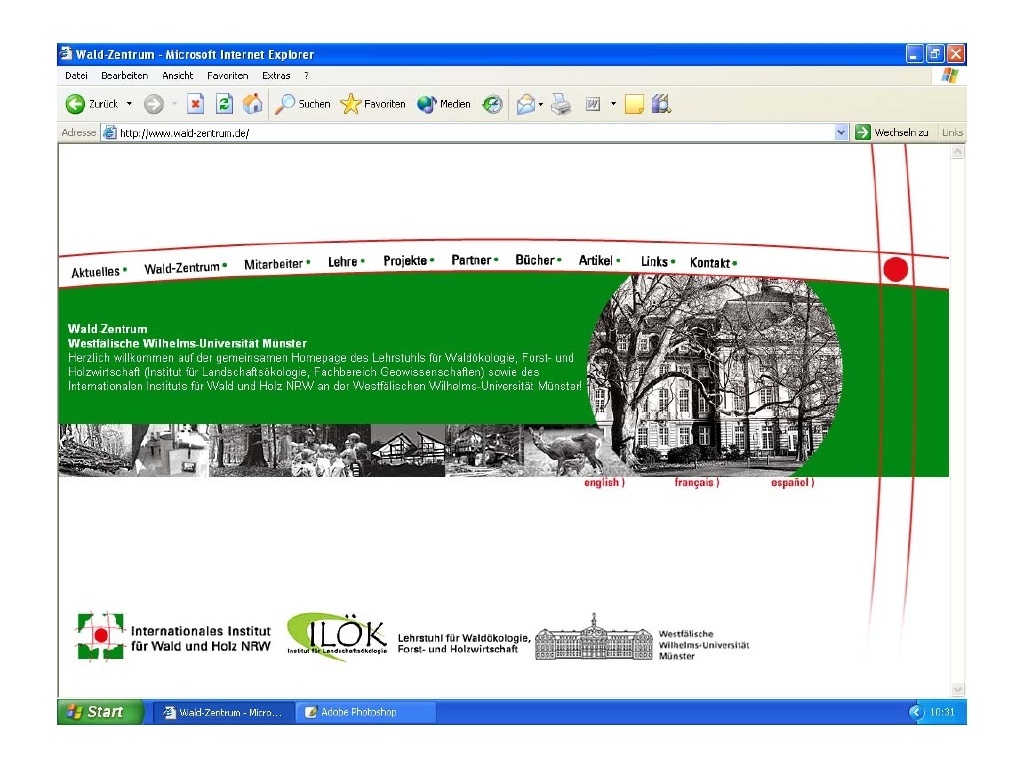The width and height of the screenshot is (1024, 768).
Task: Switch site language to english
Action: pyautogui.click(x=604, y=483)
